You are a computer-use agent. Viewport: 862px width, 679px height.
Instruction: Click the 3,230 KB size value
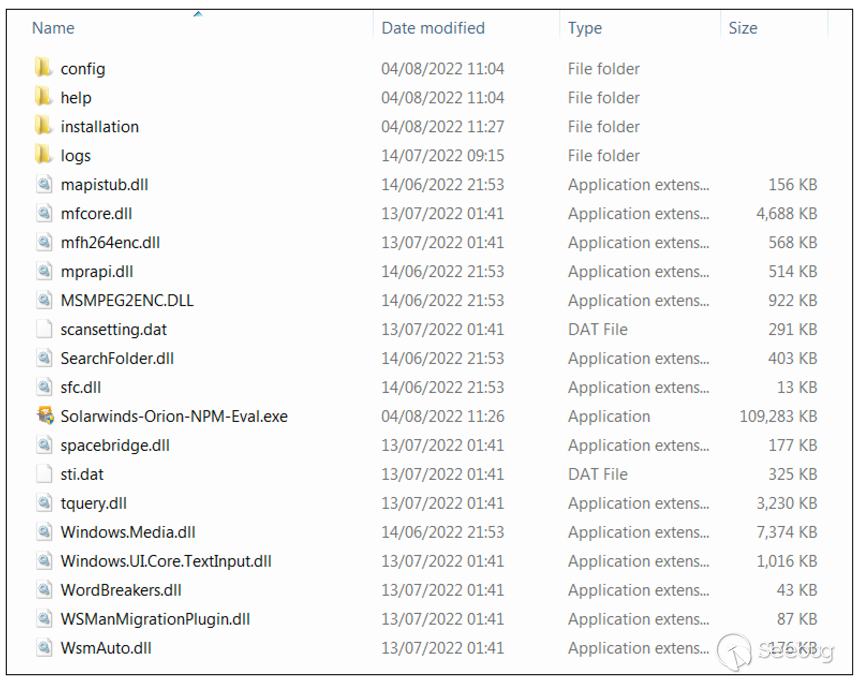click(x=787, y=503)
